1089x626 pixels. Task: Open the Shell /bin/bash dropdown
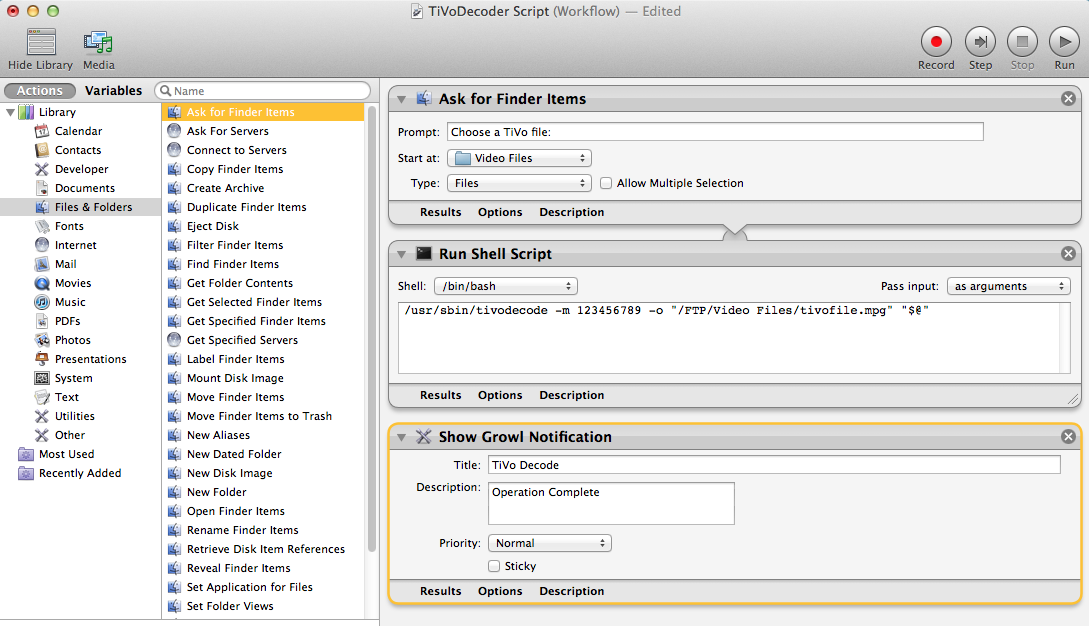[506, 286]
